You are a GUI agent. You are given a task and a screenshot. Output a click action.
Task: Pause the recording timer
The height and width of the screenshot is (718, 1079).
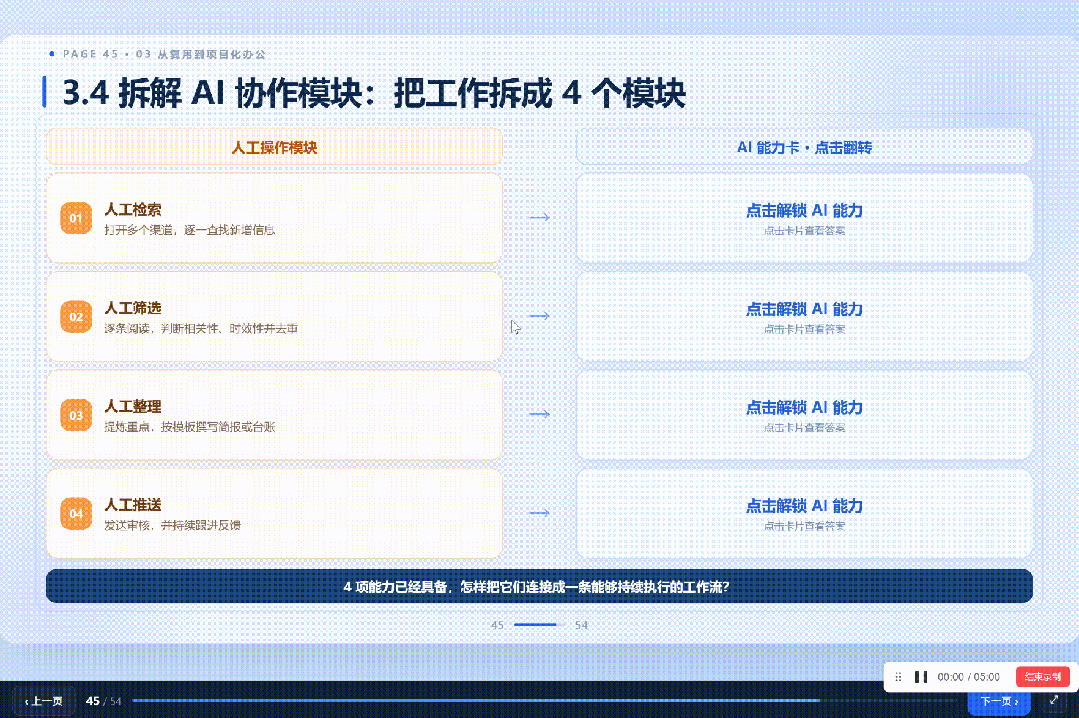[921, 677]
